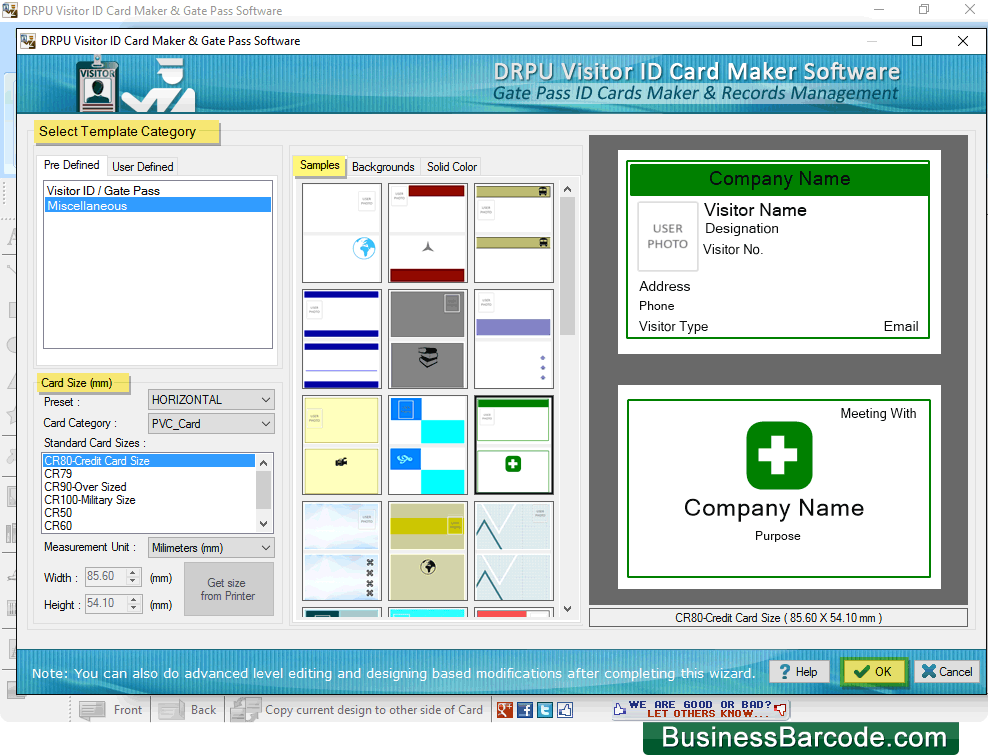Expand the Preset HORIZONTAL dropdown
The width and height of the screenshot is (988, 755).
211,400
